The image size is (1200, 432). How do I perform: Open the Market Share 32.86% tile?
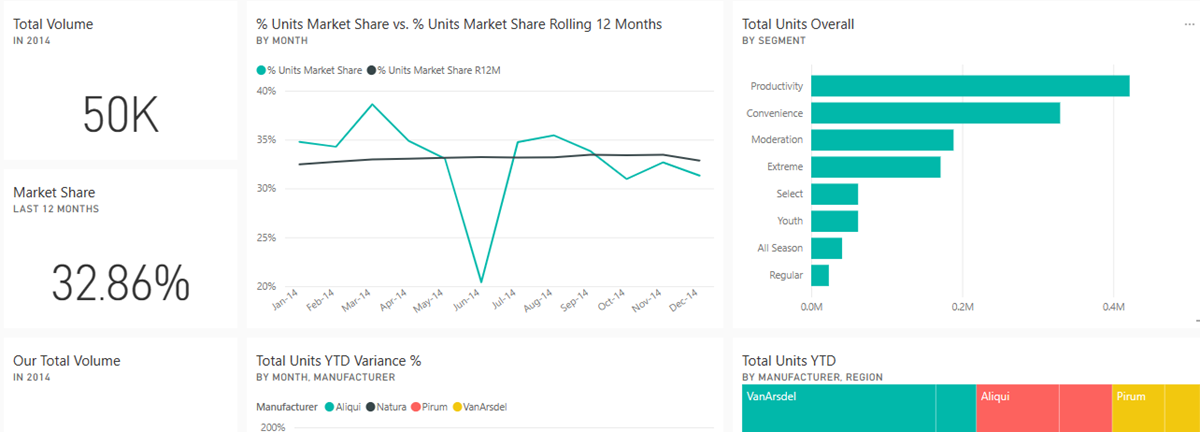pos(120,247)
